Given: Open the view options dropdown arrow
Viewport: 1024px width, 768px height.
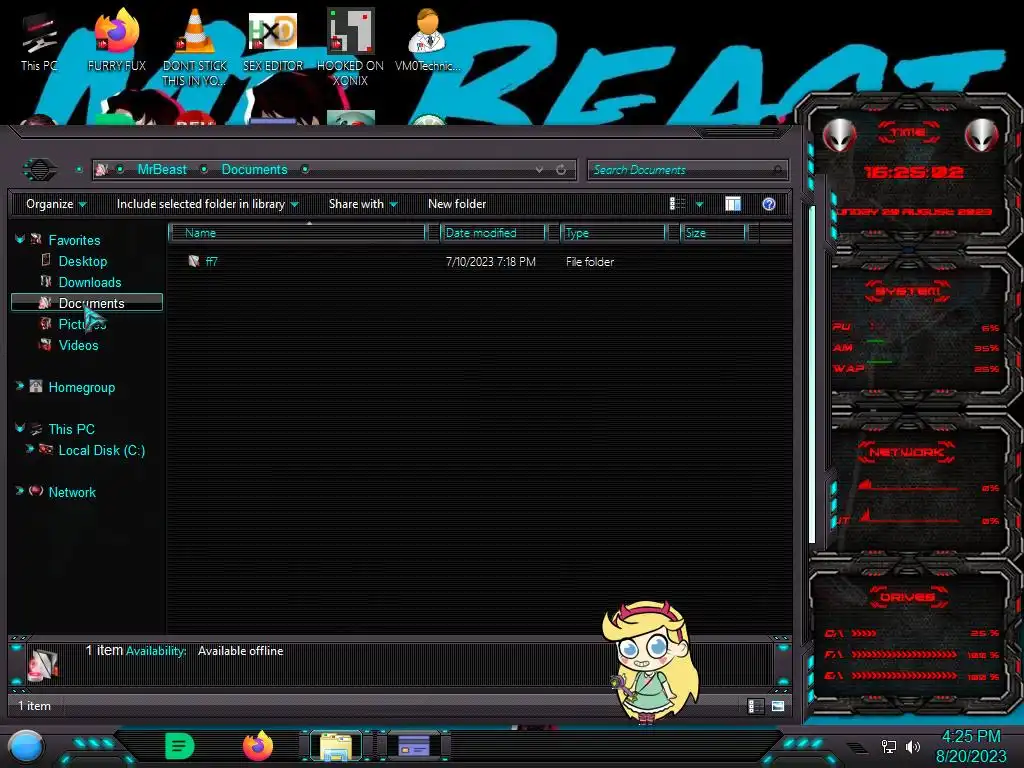Looking at the screenshot, I should 699,204.
